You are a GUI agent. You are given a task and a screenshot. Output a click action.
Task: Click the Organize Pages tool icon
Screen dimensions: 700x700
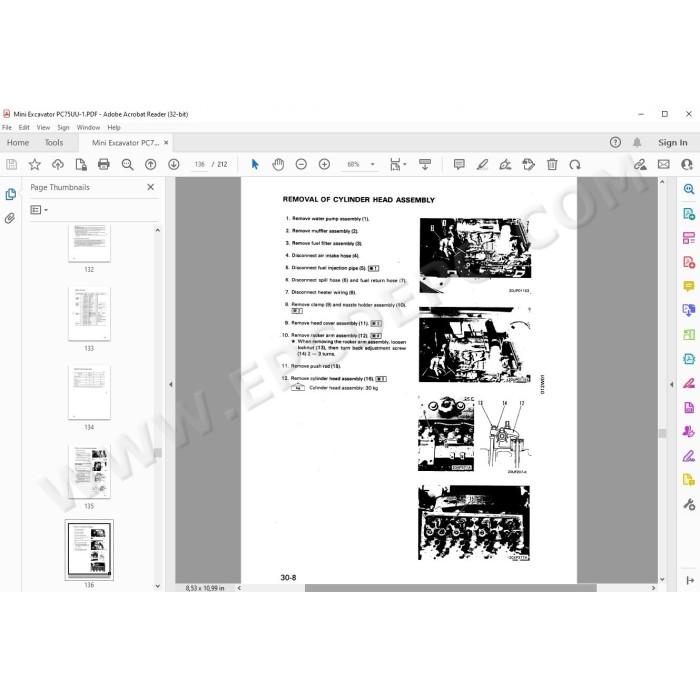689,238
